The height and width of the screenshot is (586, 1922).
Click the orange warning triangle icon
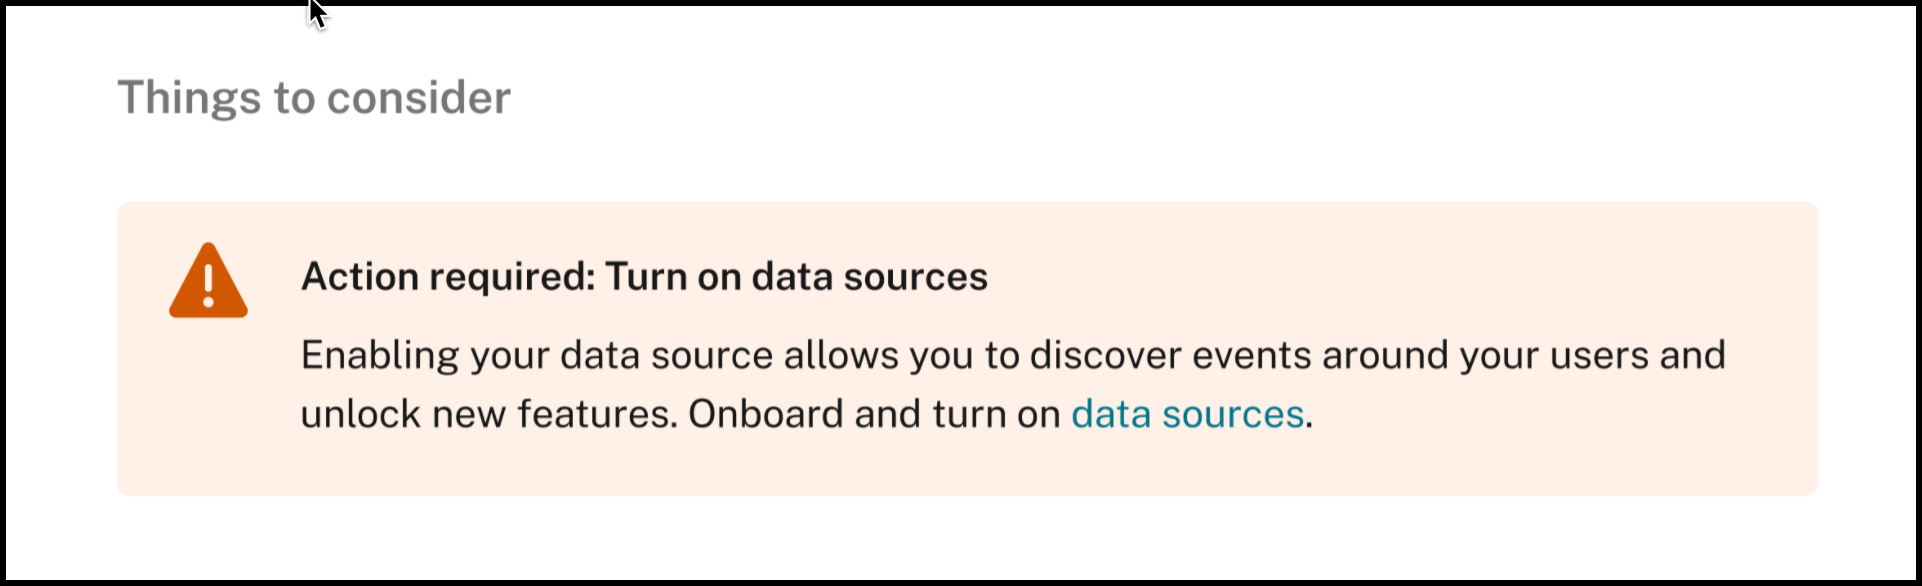(x=208, y=282)
